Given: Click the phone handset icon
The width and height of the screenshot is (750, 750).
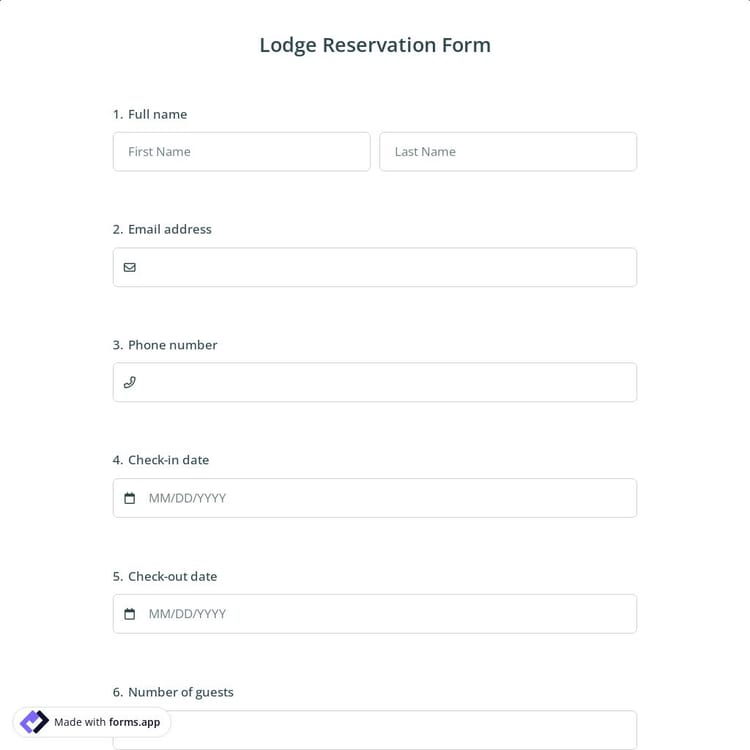Looking at the screenshot, I should tap(129, 382).
